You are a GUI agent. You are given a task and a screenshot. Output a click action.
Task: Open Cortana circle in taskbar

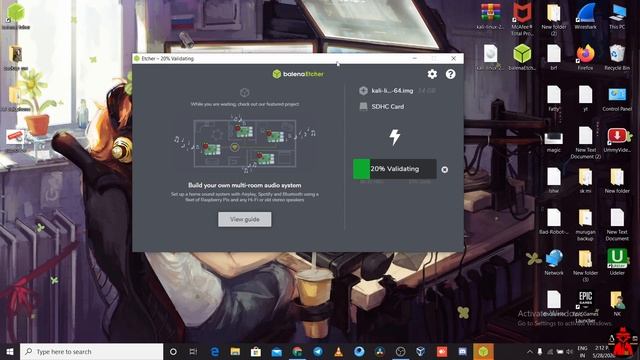click(173, 351)
